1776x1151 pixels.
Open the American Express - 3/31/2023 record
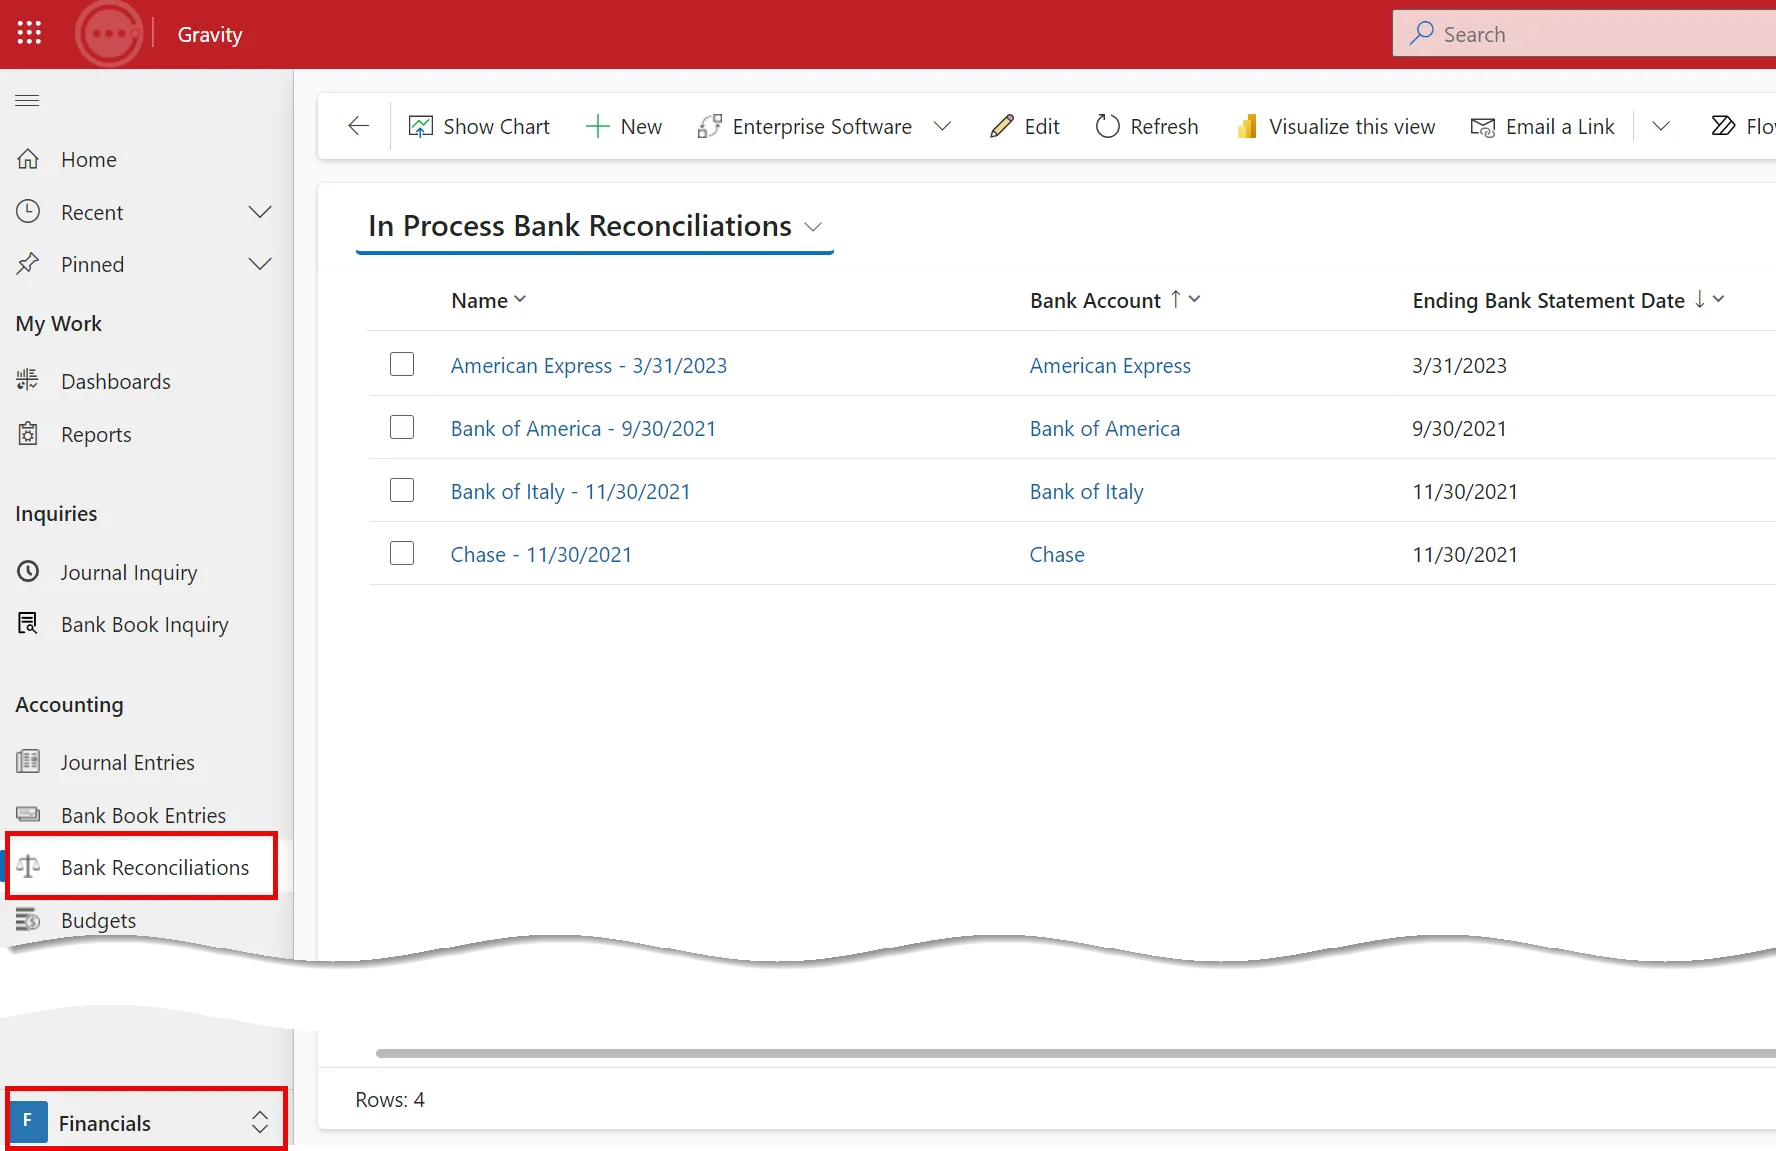pyautogui.click(x=589, y=365)
